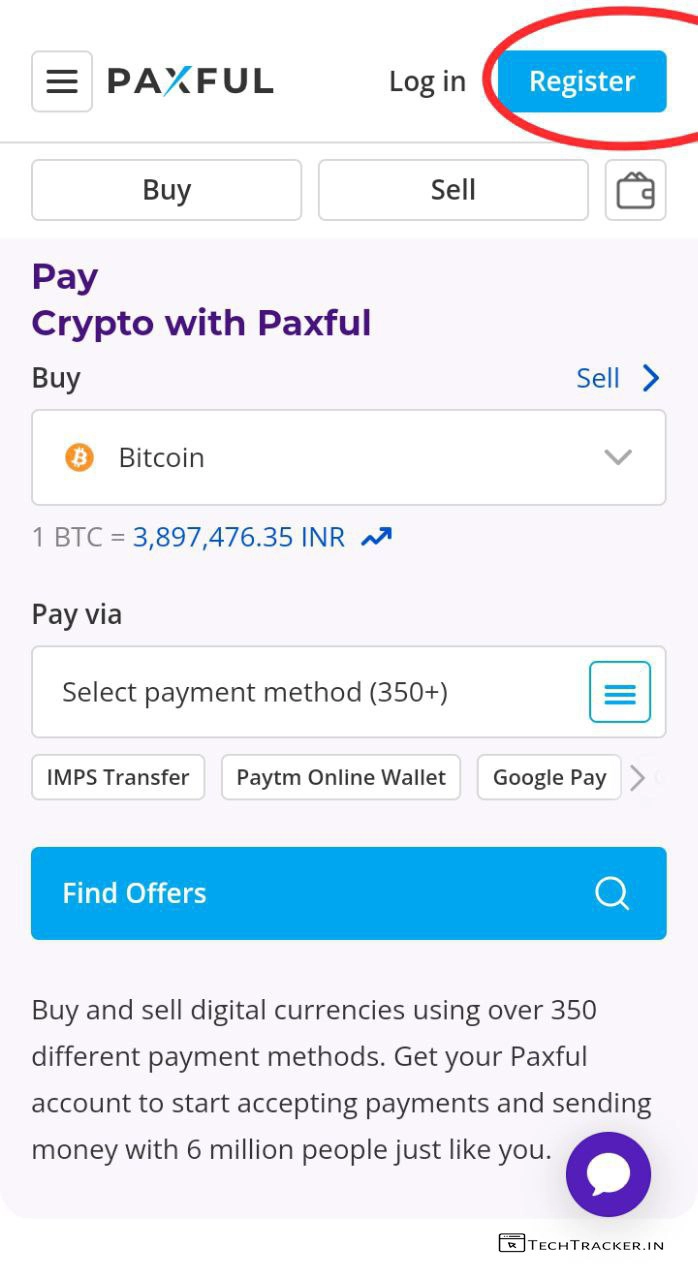Select Google Pay payment chip
698x1280 pixels.
click(x=549, y=777)
